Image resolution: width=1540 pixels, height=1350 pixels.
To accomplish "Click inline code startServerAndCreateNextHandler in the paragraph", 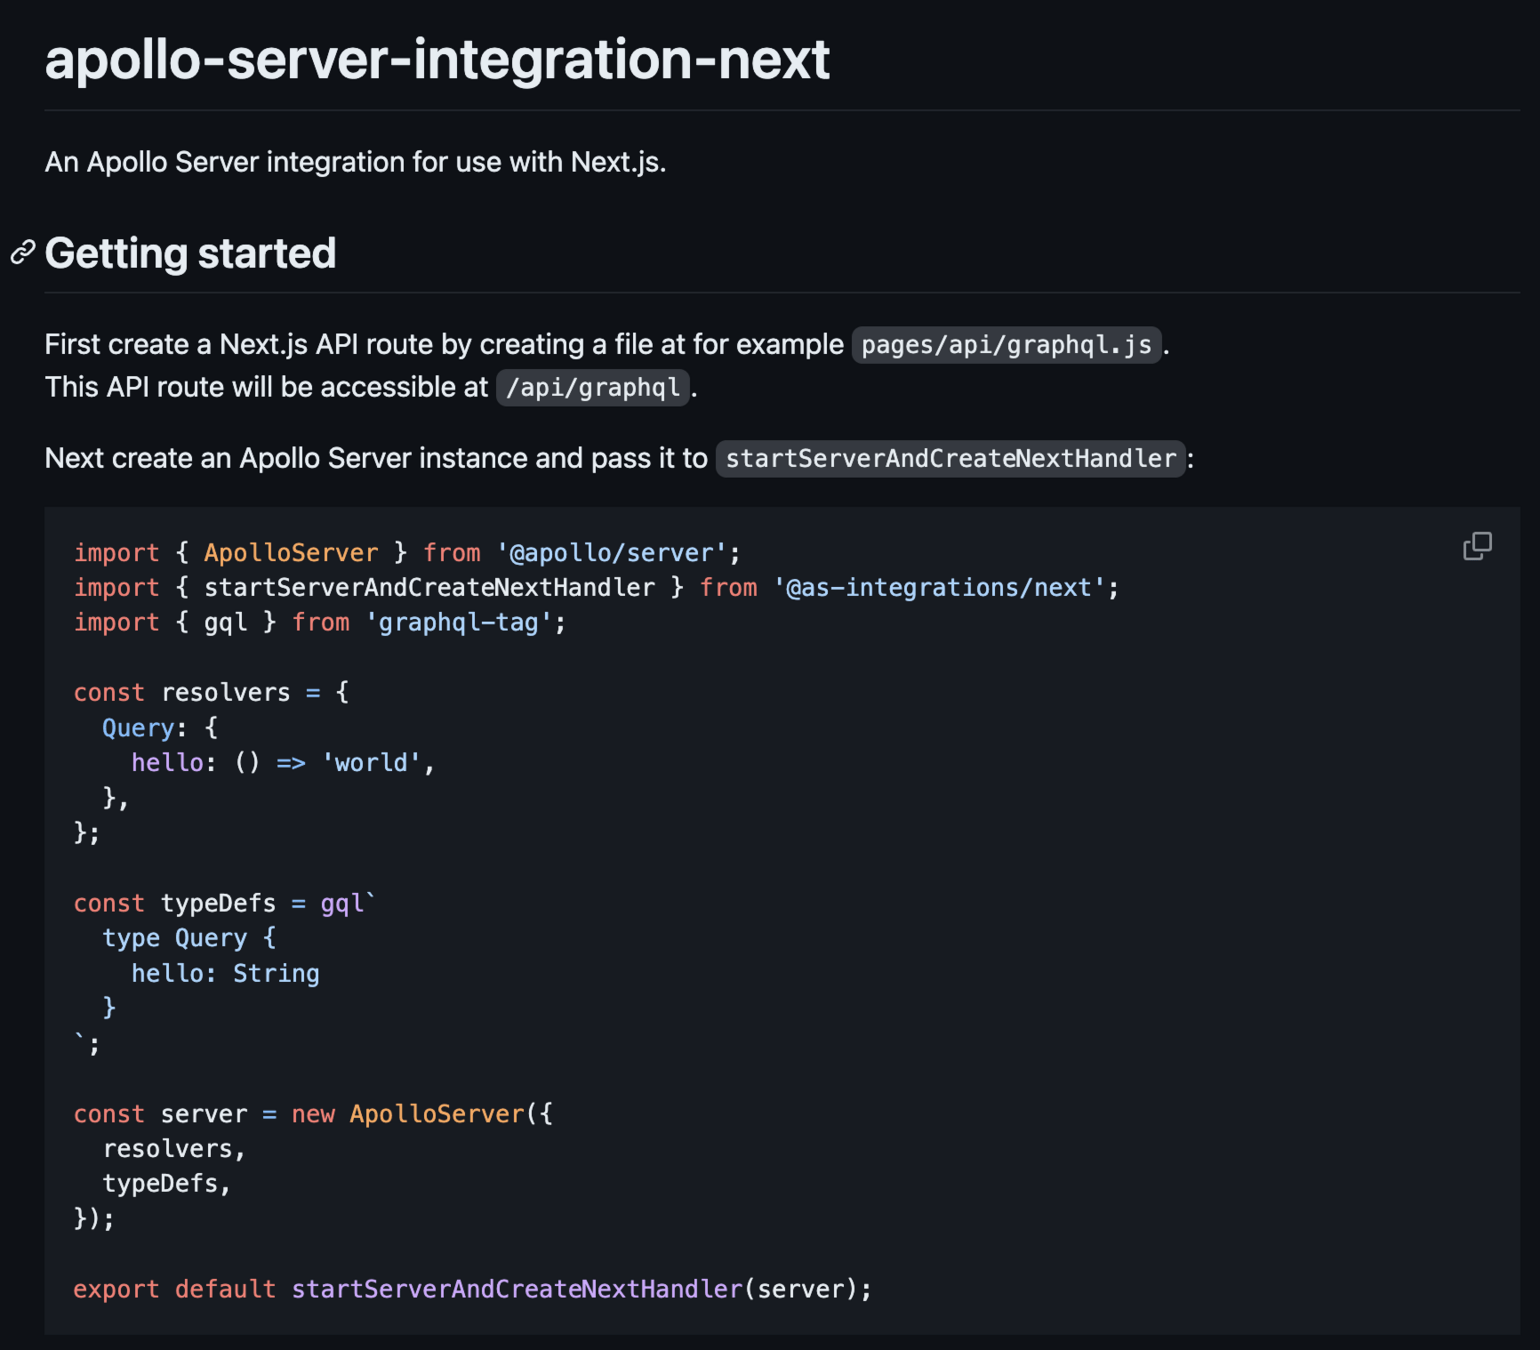I will pos(950,459).
